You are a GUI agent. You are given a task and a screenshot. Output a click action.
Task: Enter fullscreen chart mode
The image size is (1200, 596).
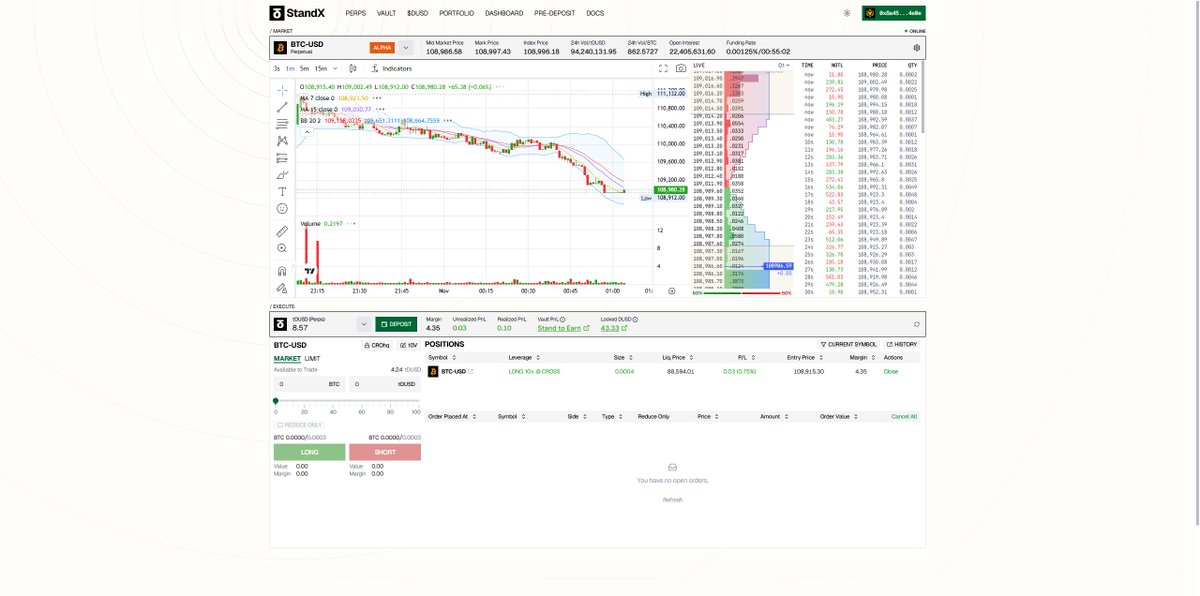tap(663, 68)
